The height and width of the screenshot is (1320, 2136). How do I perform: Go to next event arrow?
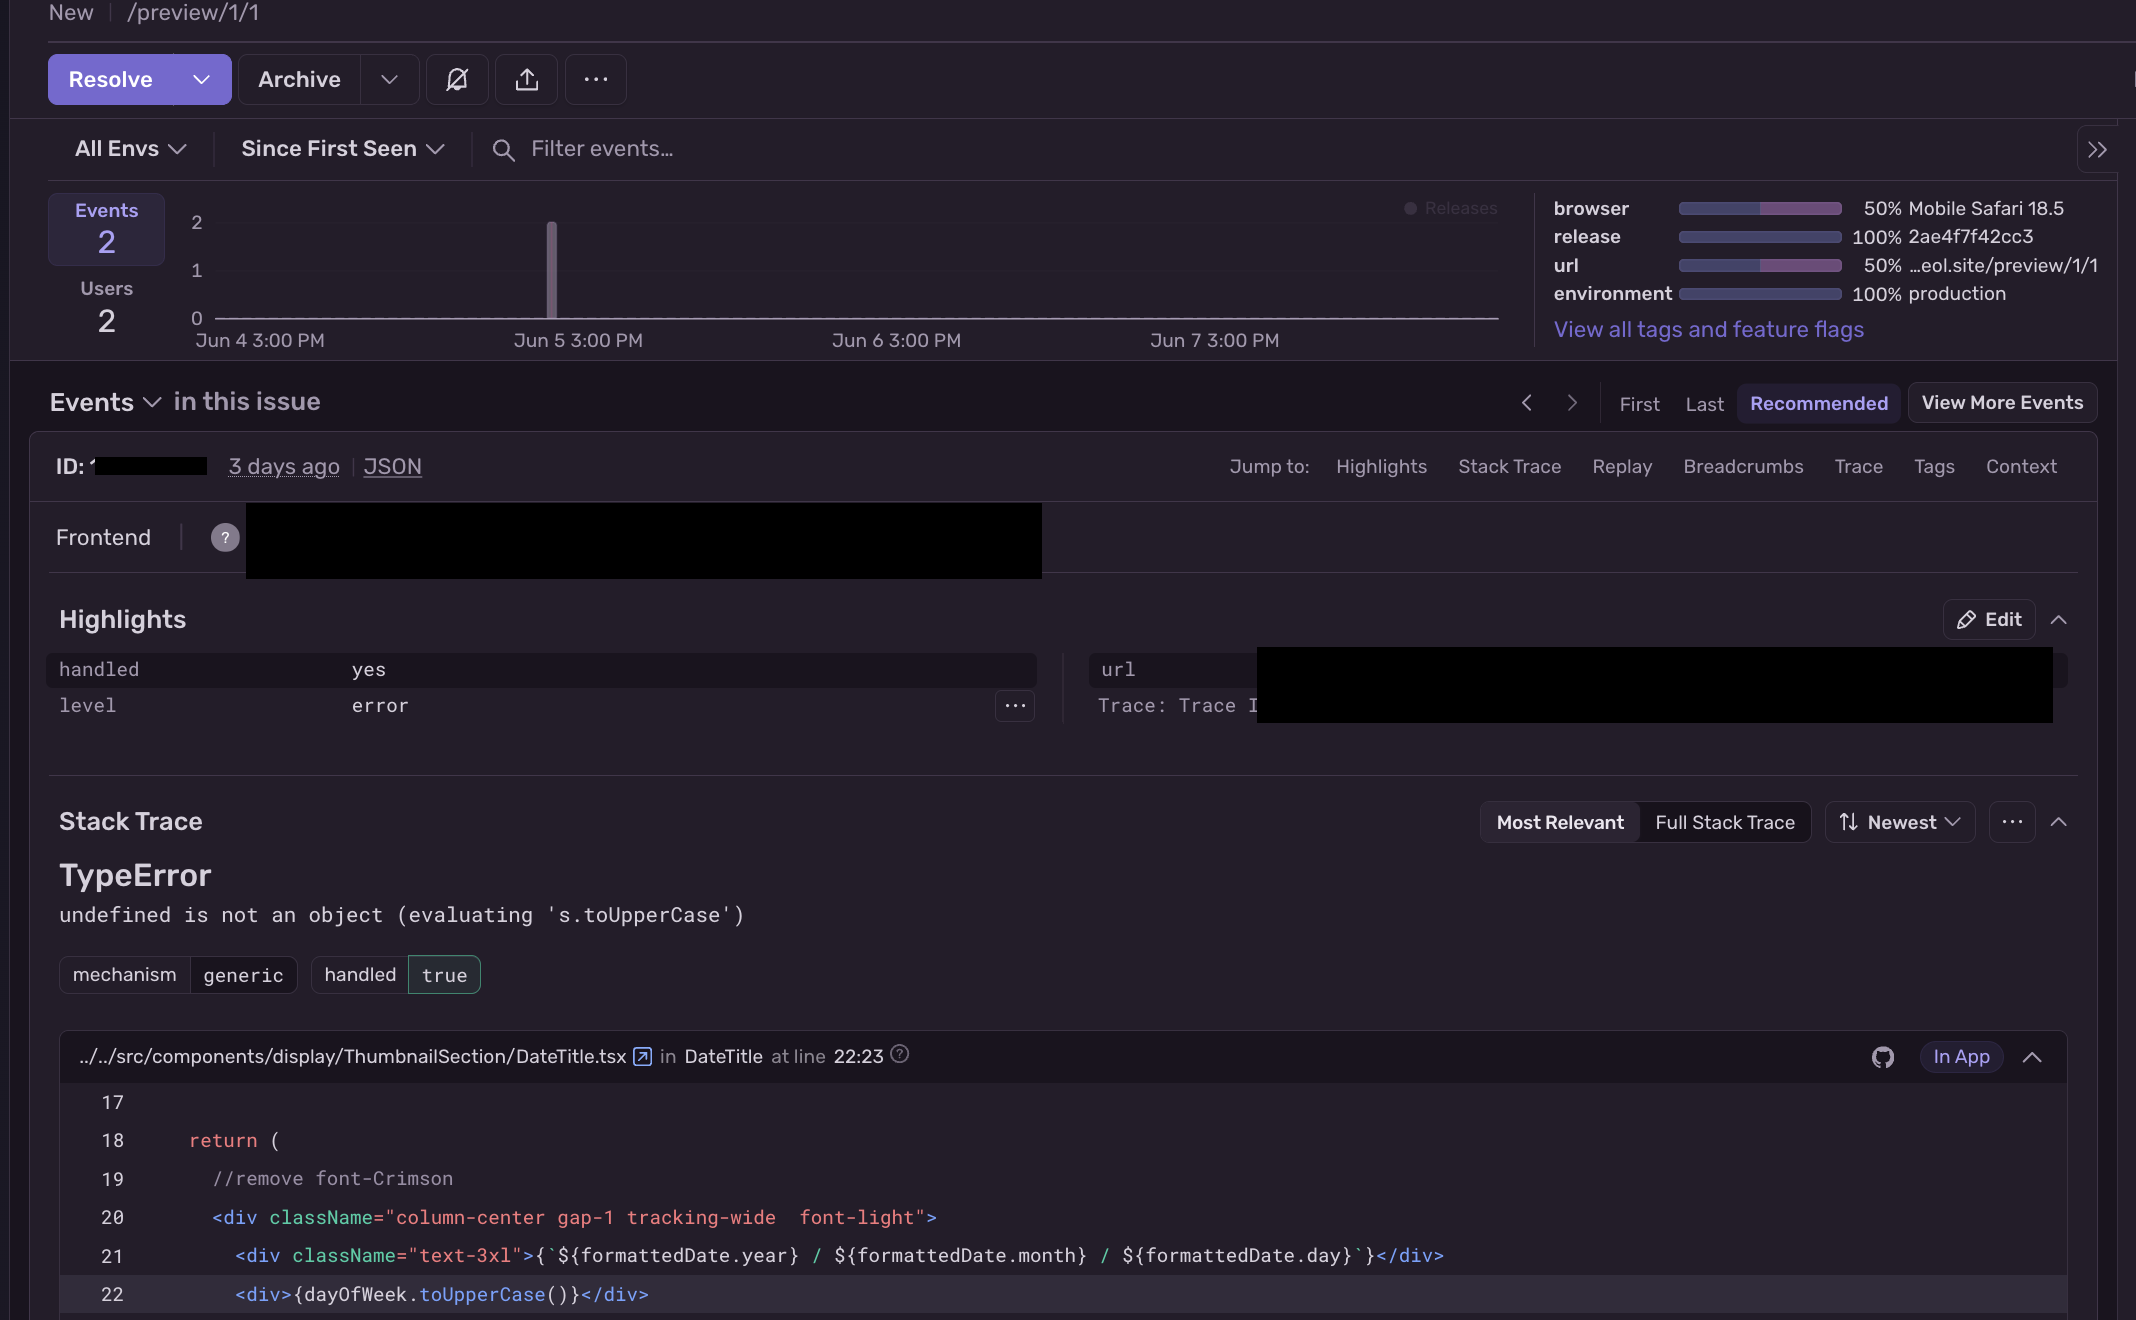pyautogui.click(x=1572, y=403)
